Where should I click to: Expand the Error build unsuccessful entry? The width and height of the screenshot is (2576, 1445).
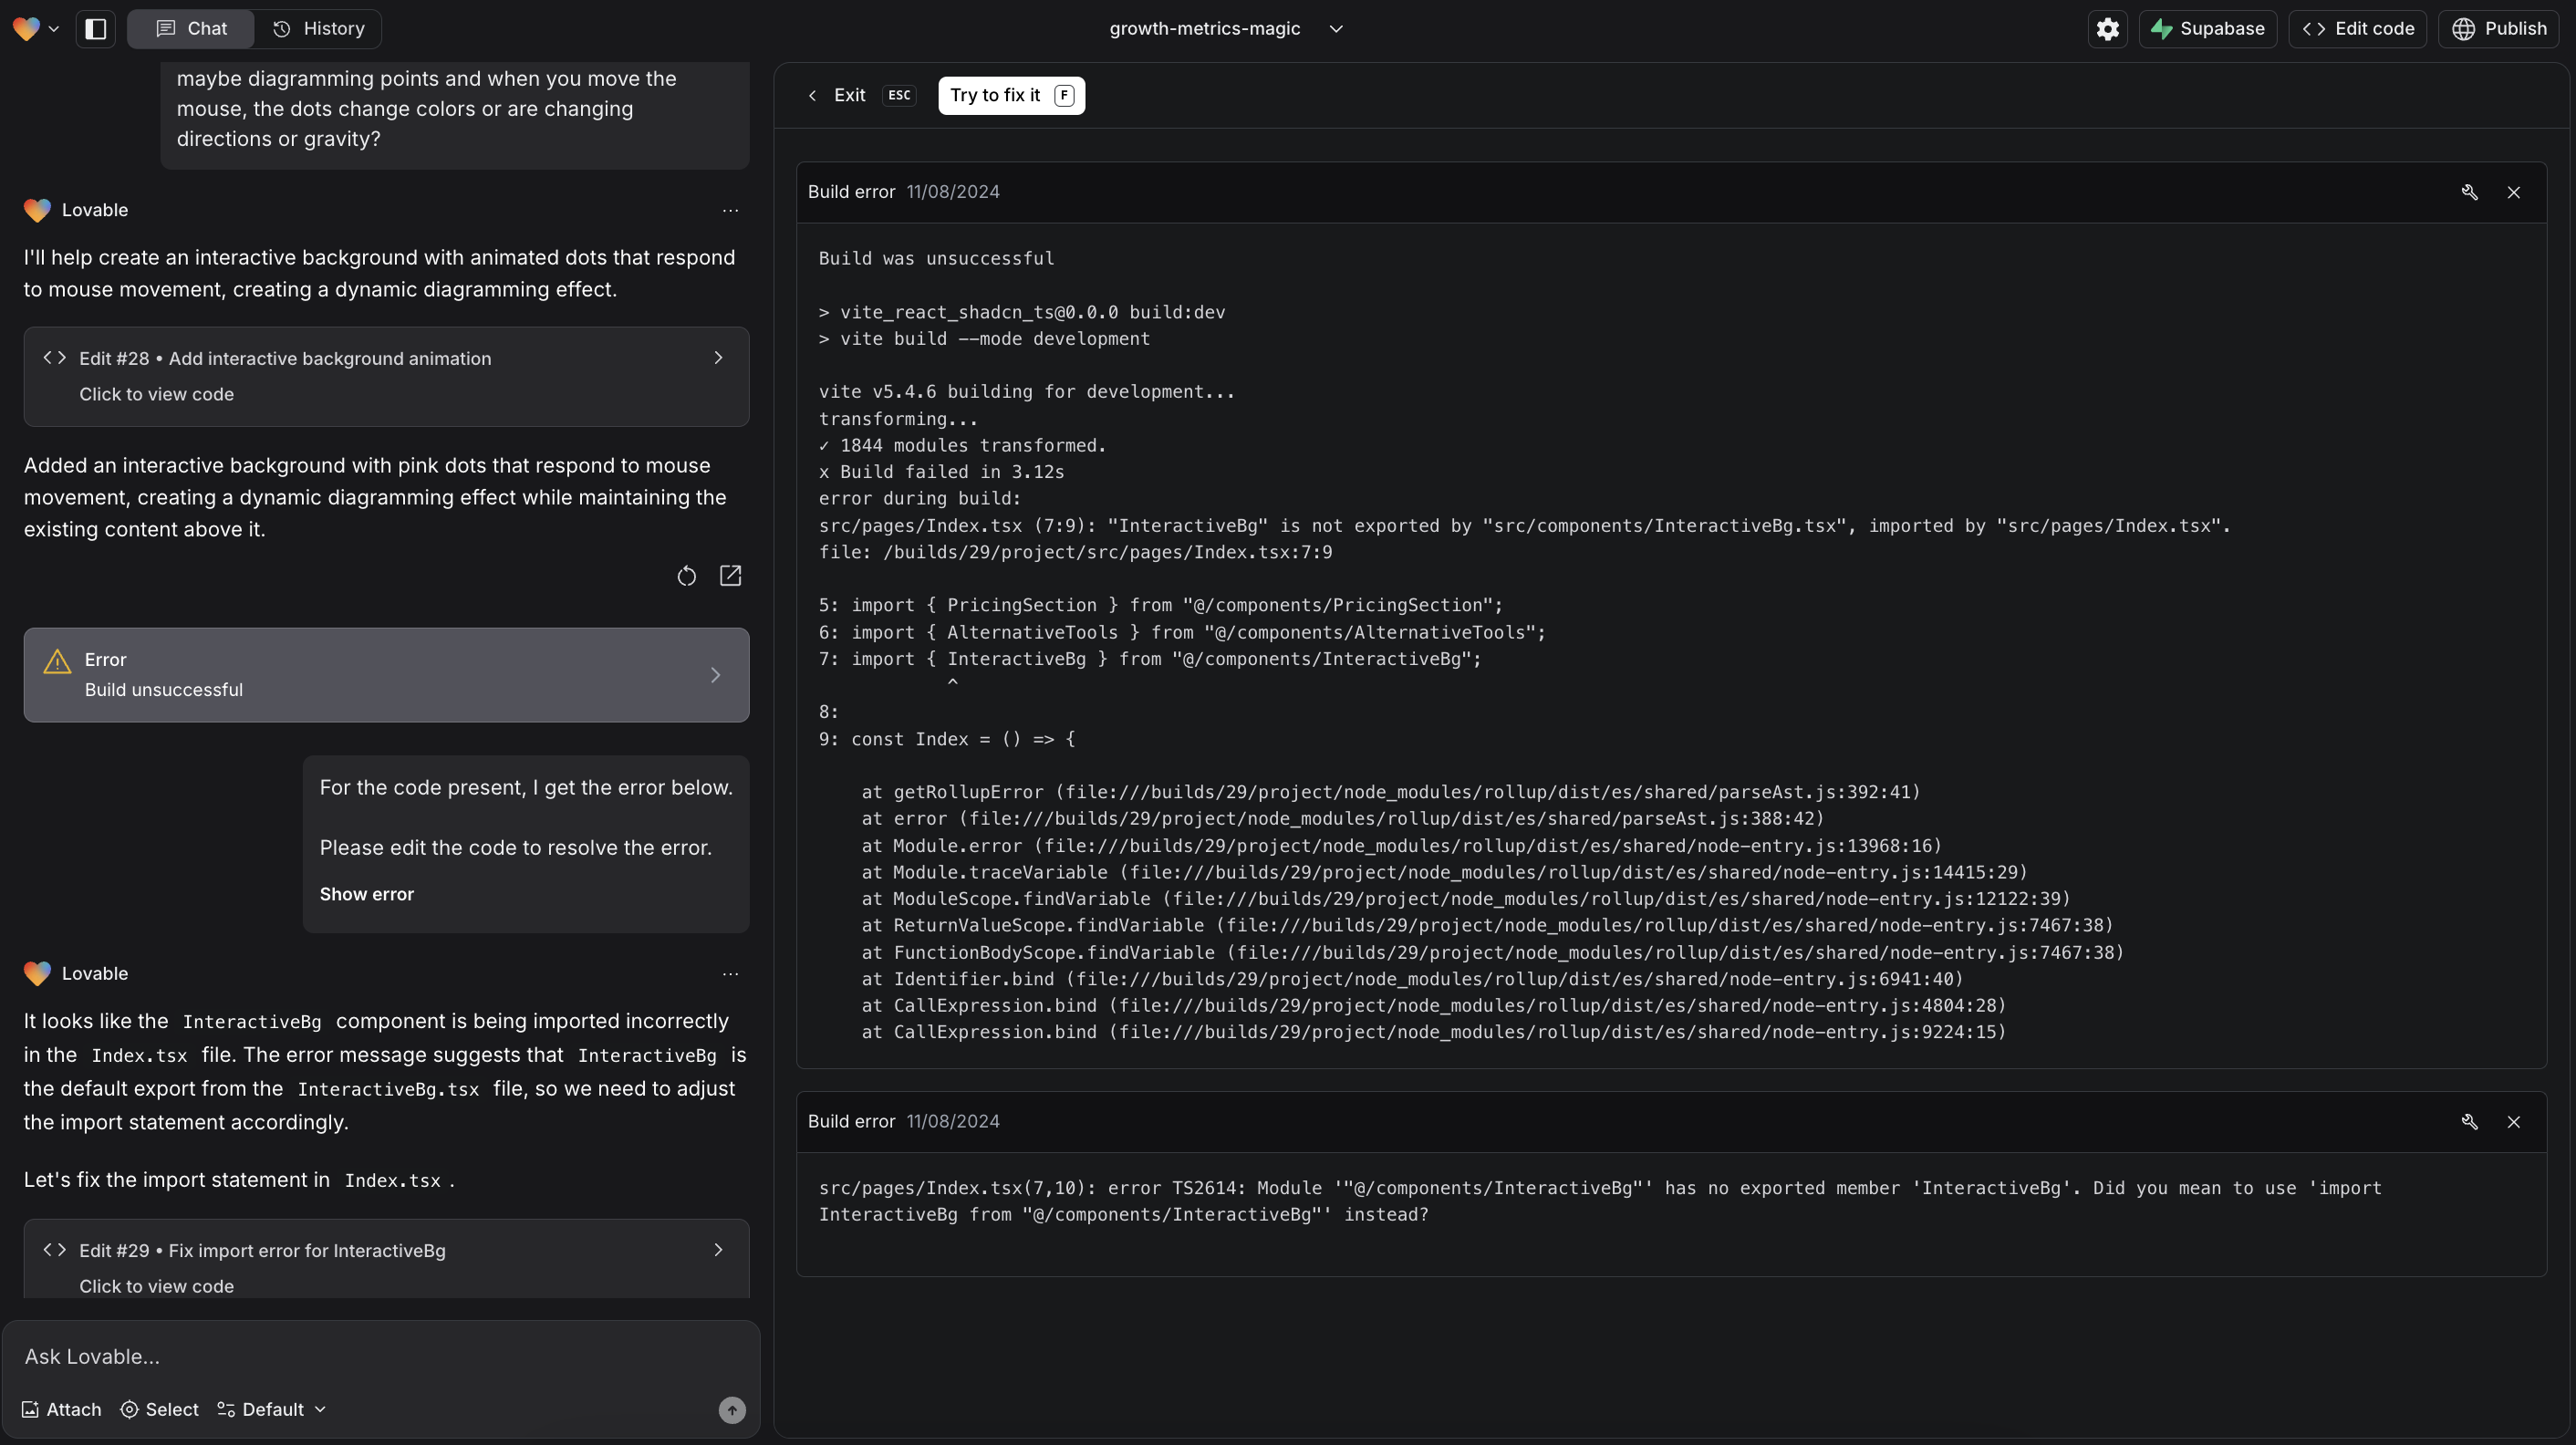(x=717, y=674)
